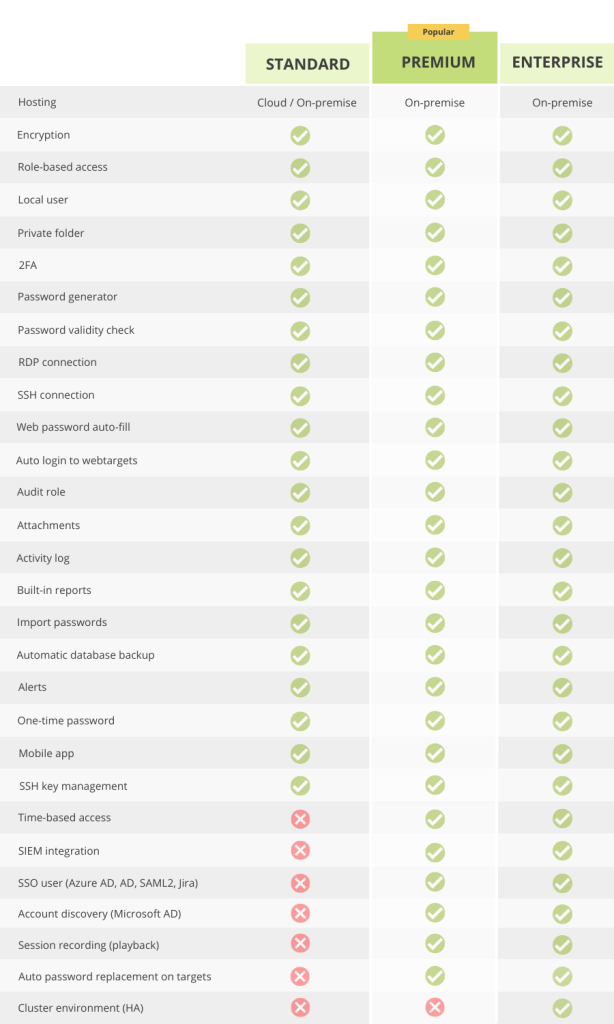Click Enterprise checkmark for Cluster environment (HA)
Viewport: 614px width, 1024px height.
(x=562, y=1008)
